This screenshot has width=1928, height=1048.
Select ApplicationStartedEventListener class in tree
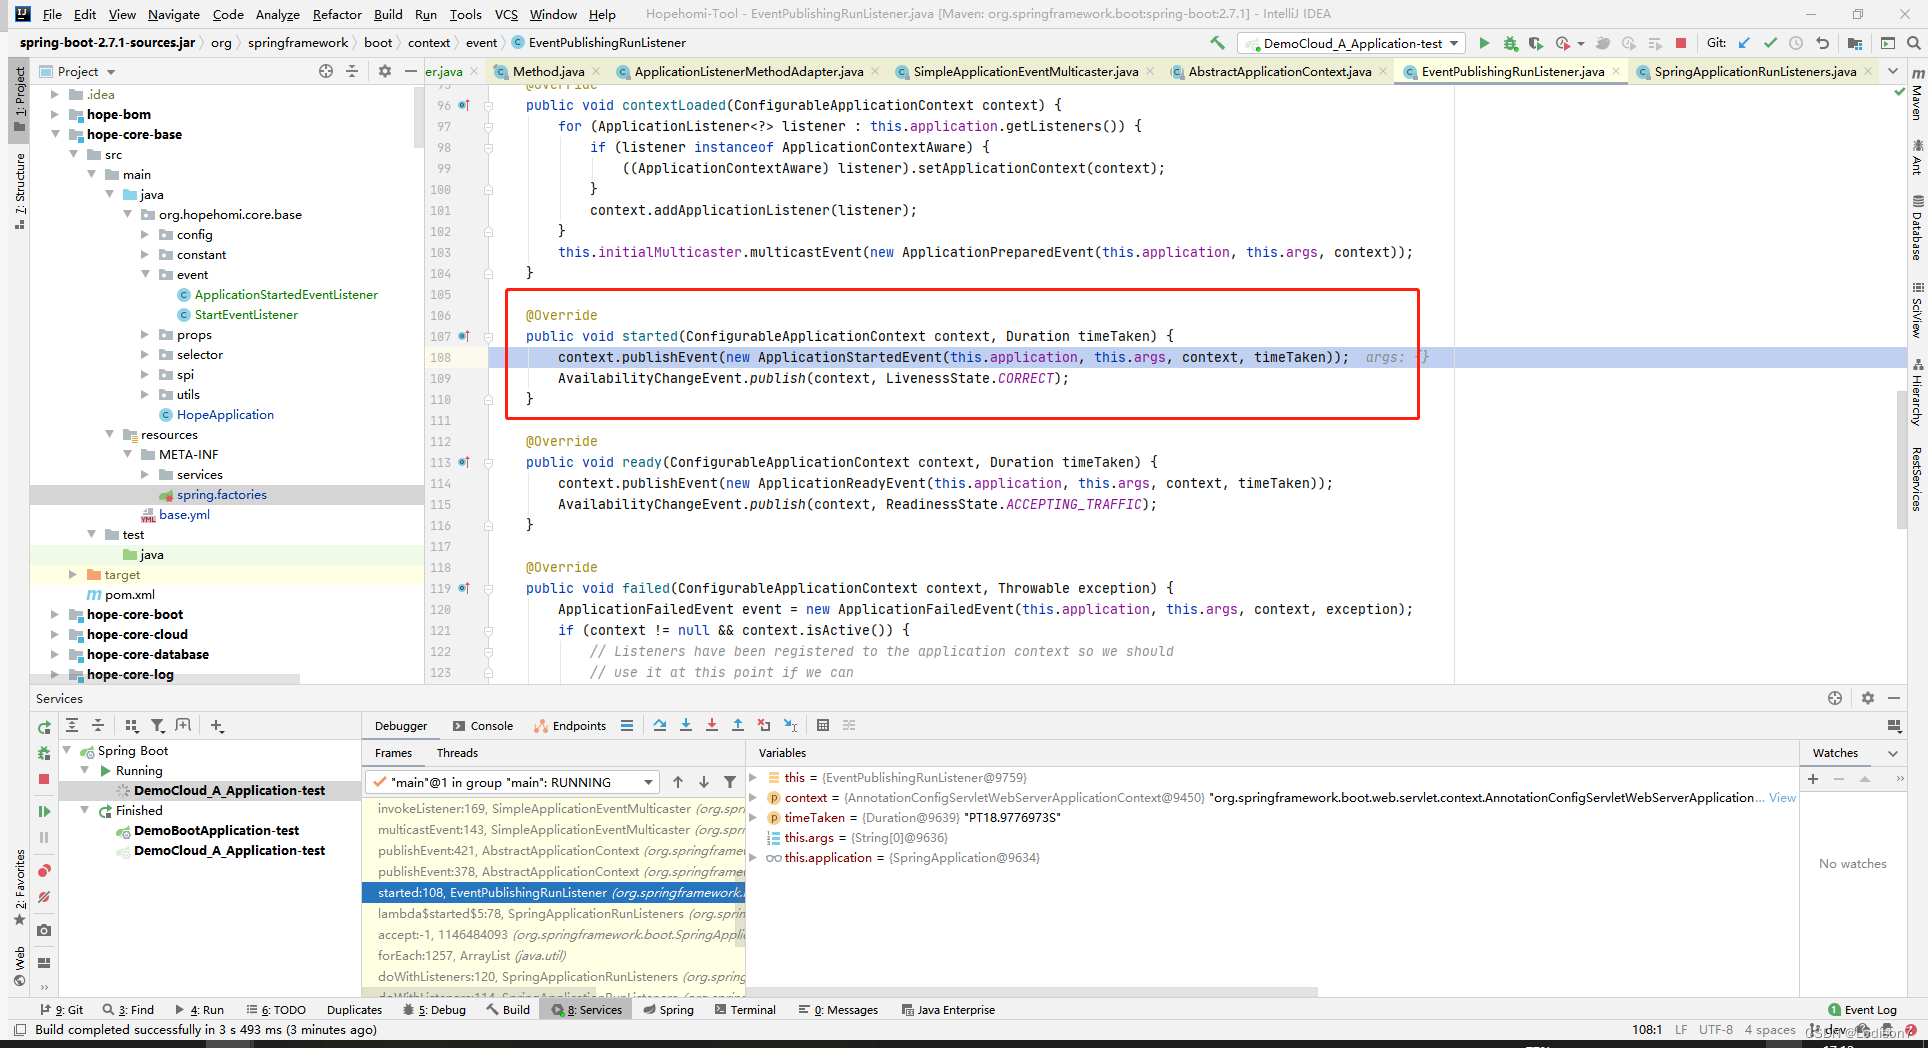(286, 294)
